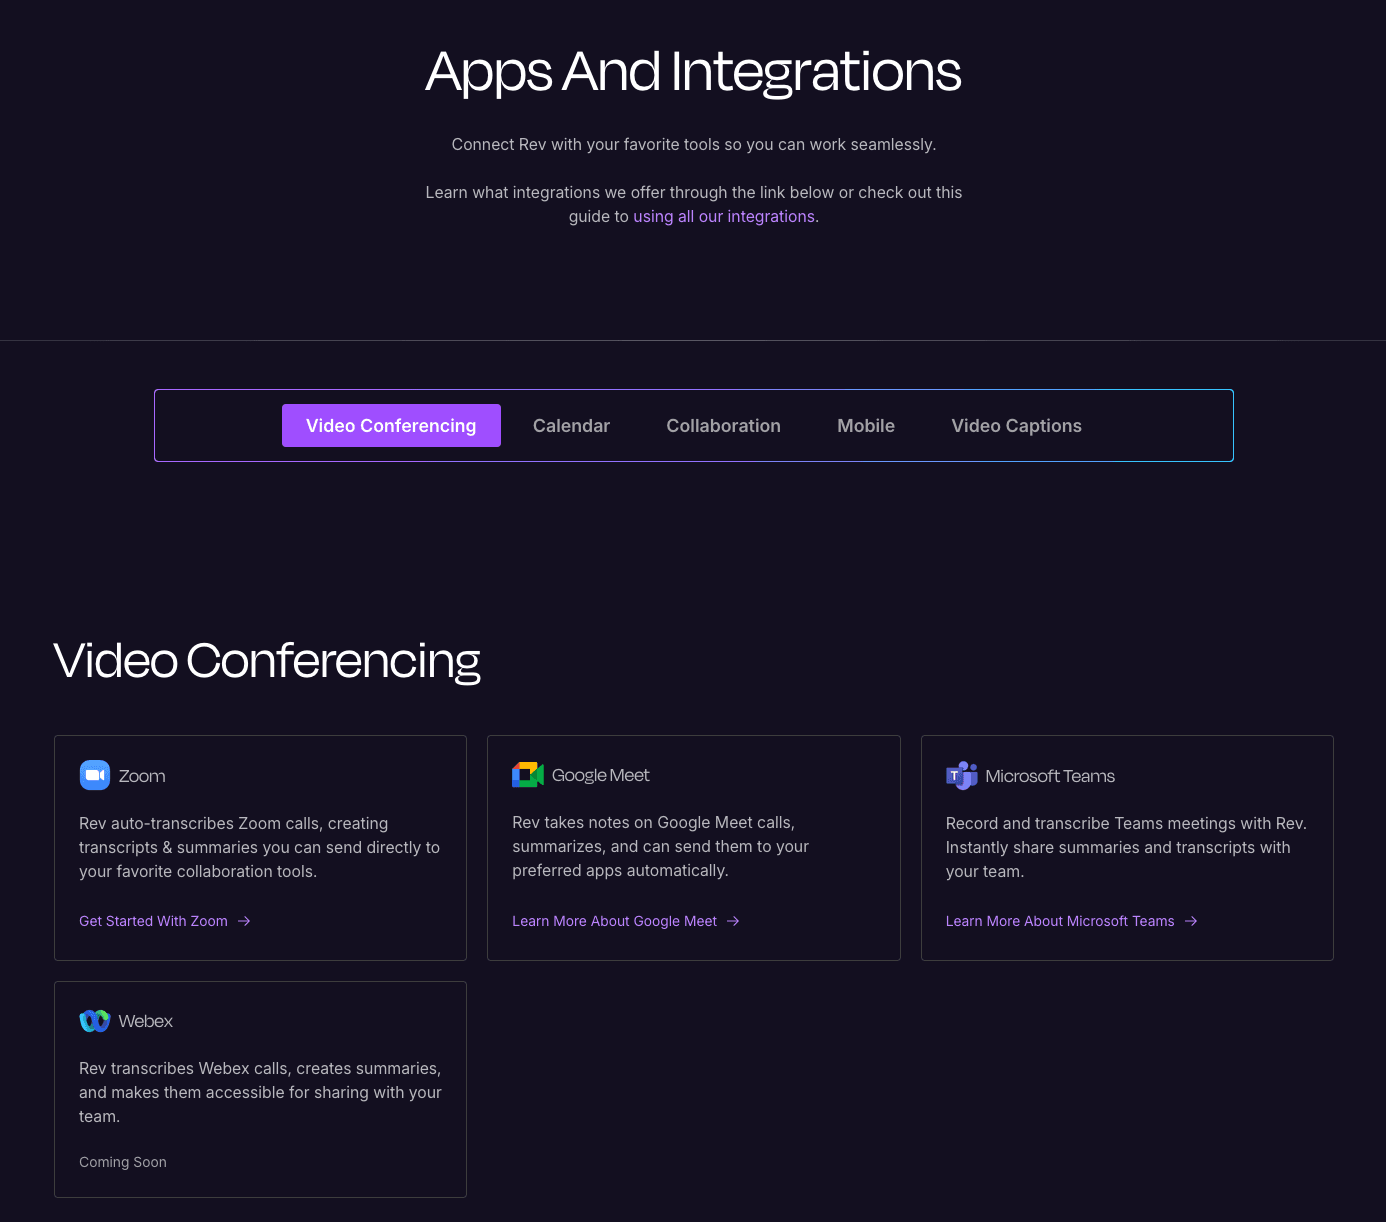Click the Coming Soon label on Webex card
The width and height of the screenshot is (1386, 1222).
click(123, 1162)
